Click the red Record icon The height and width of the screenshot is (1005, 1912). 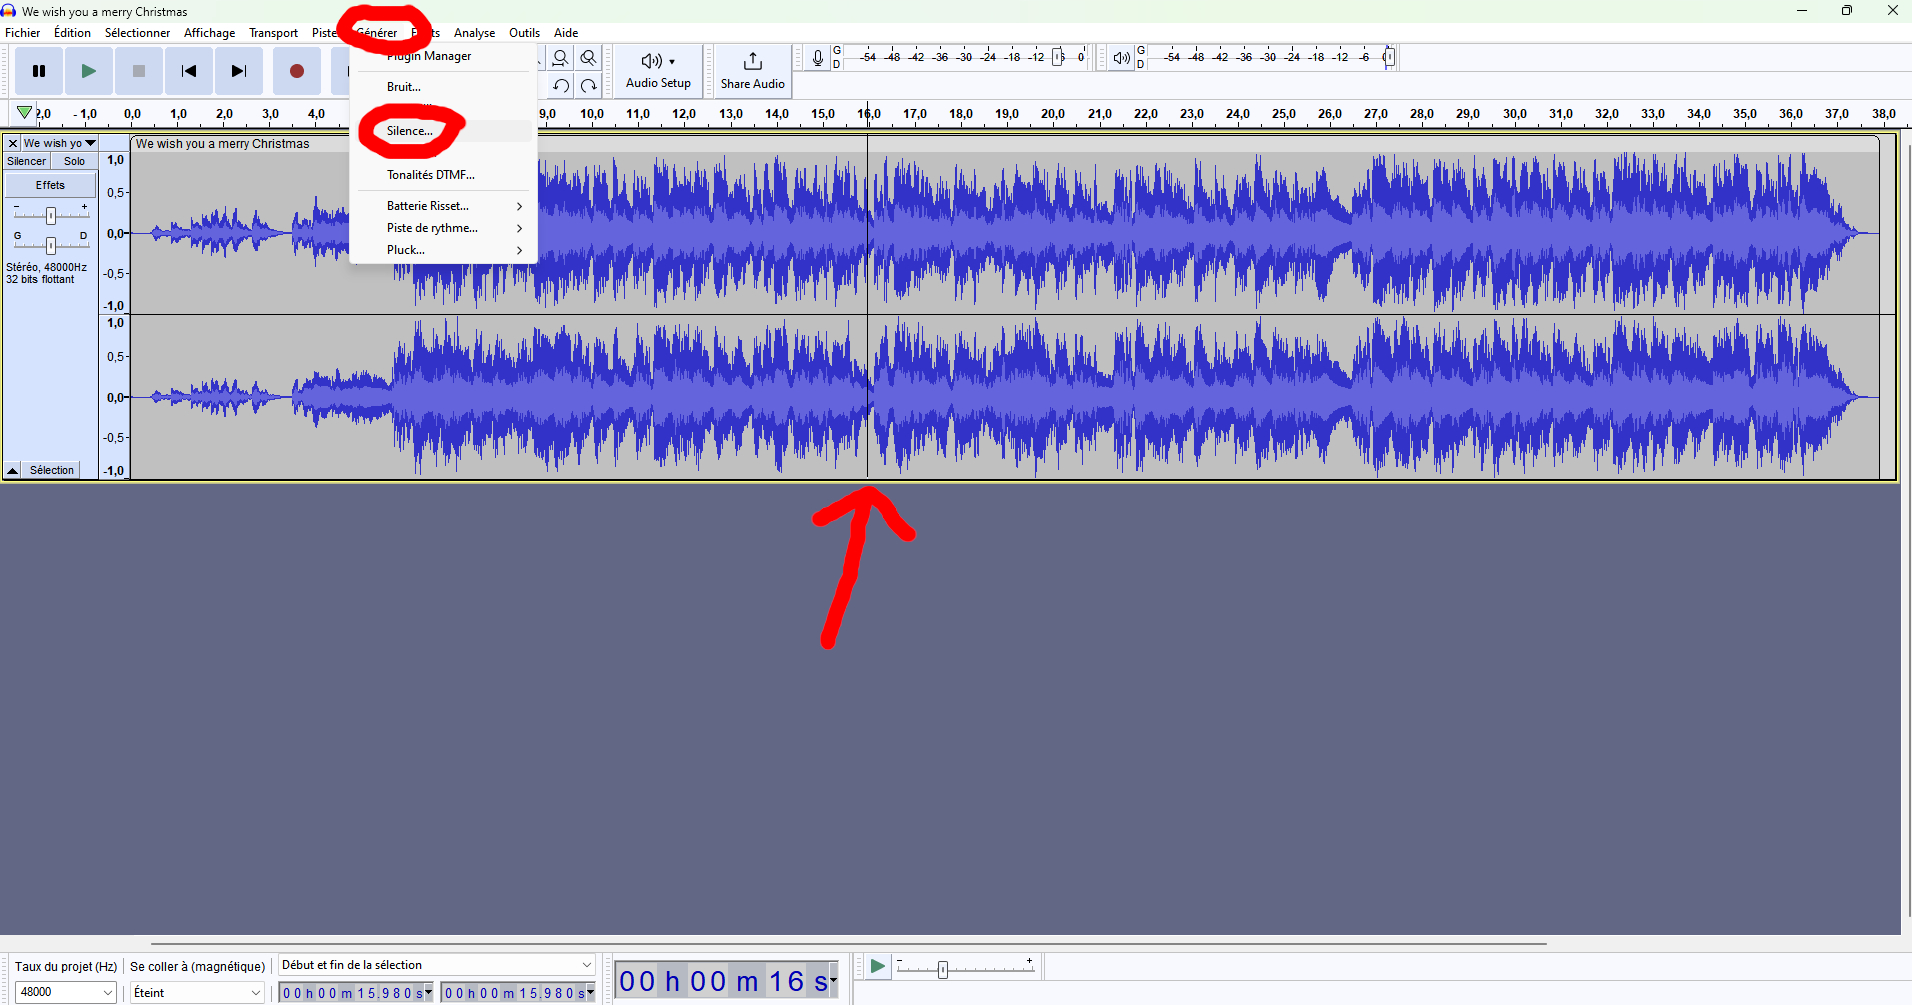point(296,70)
